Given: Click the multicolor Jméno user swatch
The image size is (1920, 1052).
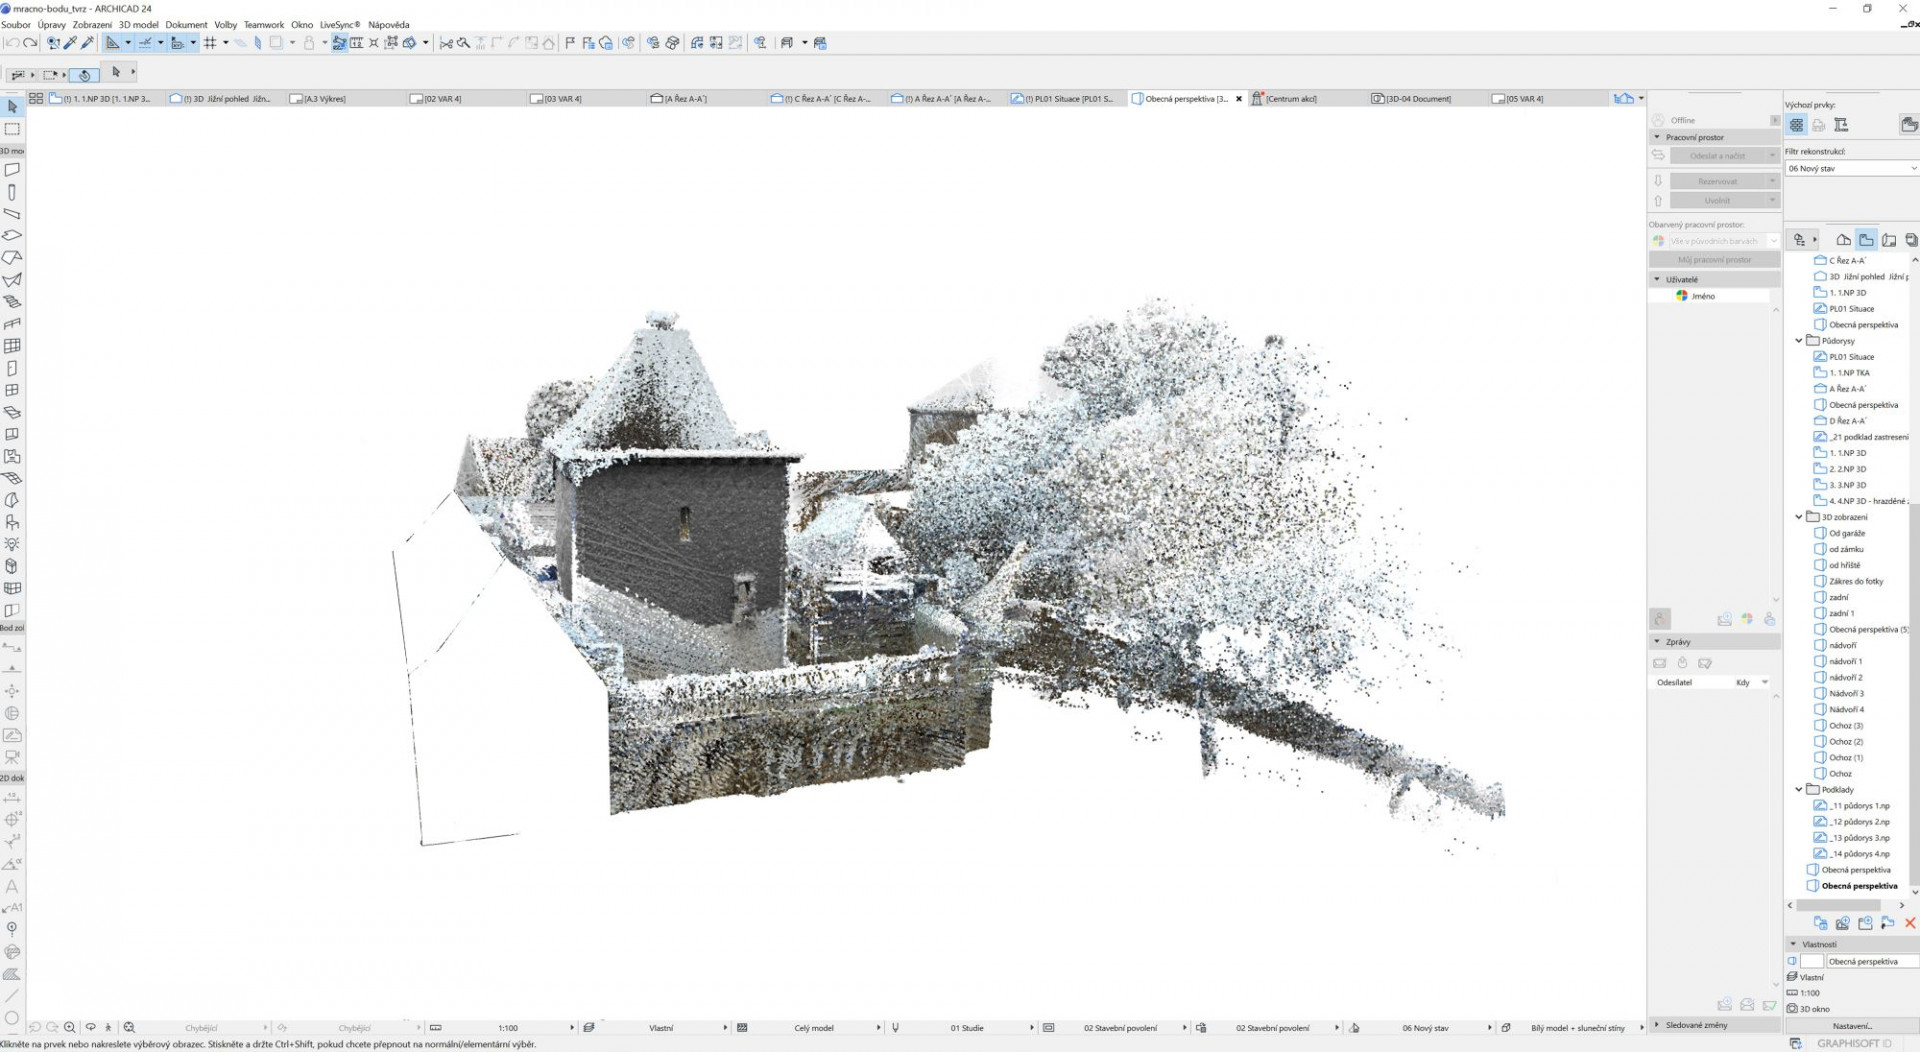Looking at the screenshot, I should coord(1682,296).
